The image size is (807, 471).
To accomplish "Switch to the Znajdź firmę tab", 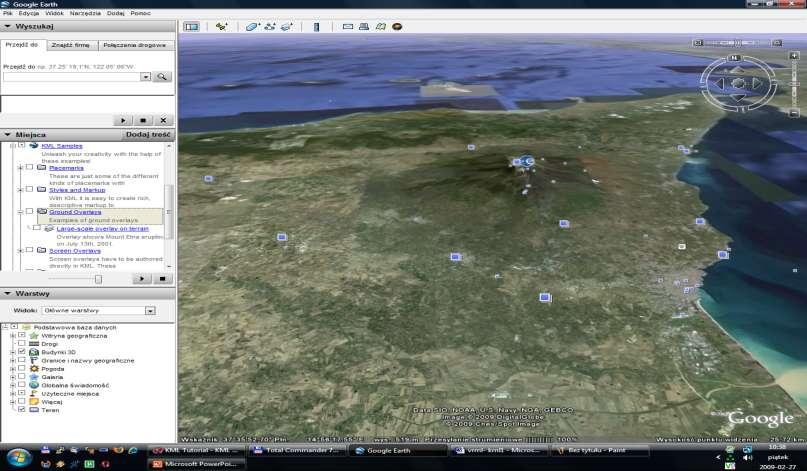I will pos(71,45).
